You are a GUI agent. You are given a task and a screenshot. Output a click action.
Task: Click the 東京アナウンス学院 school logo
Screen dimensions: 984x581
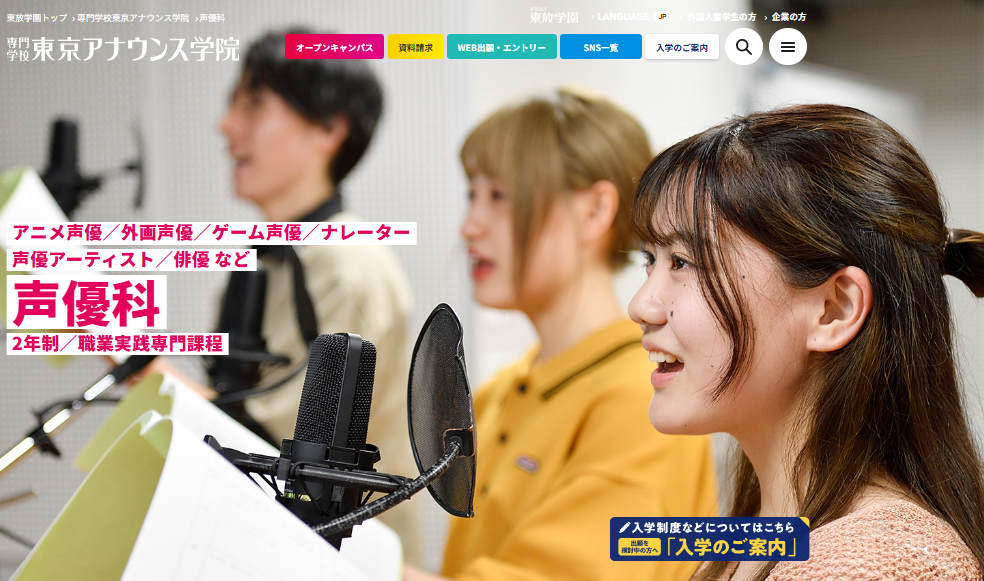[x=123, y=48]
